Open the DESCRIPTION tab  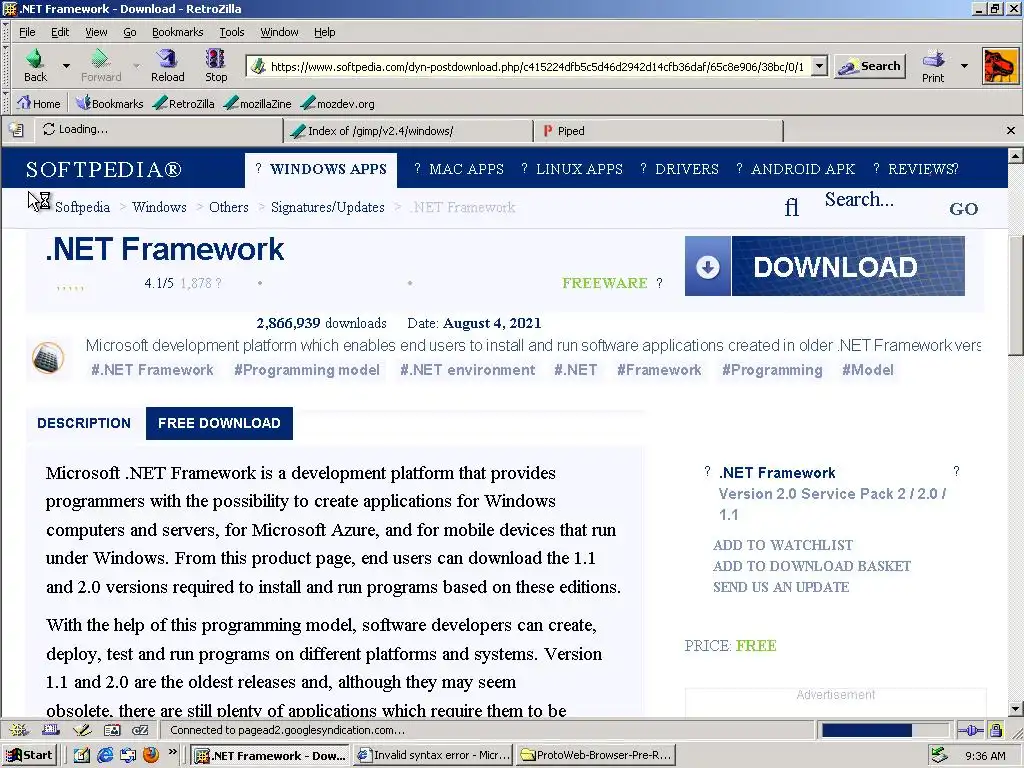84,423
